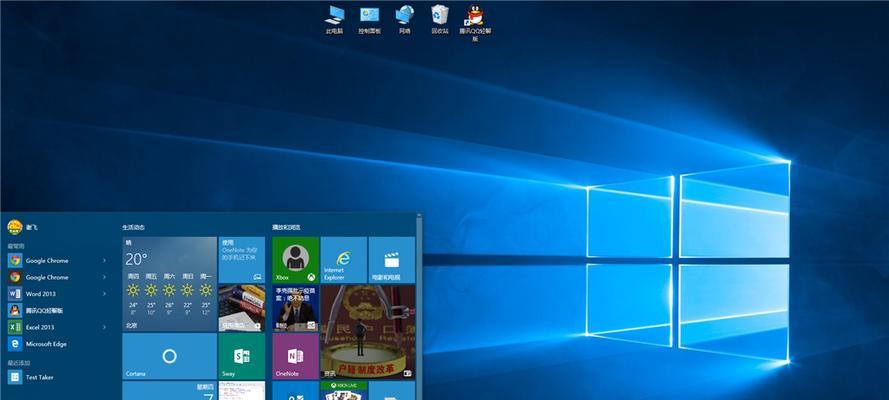This screenshot has width=889, height=400.
Task: Open 此电脑 (This PC) desktop icon
Action: click(x=335, y=20)
